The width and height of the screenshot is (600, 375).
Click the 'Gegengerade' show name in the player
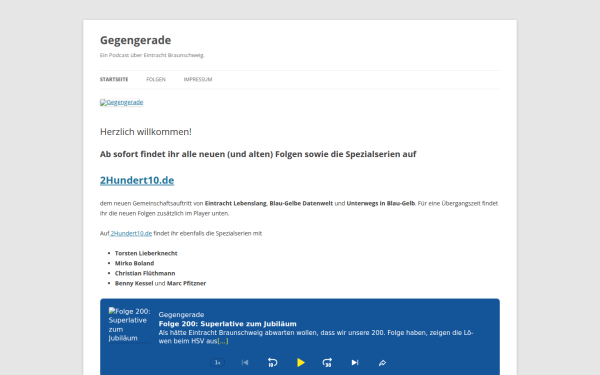point(181,315)
